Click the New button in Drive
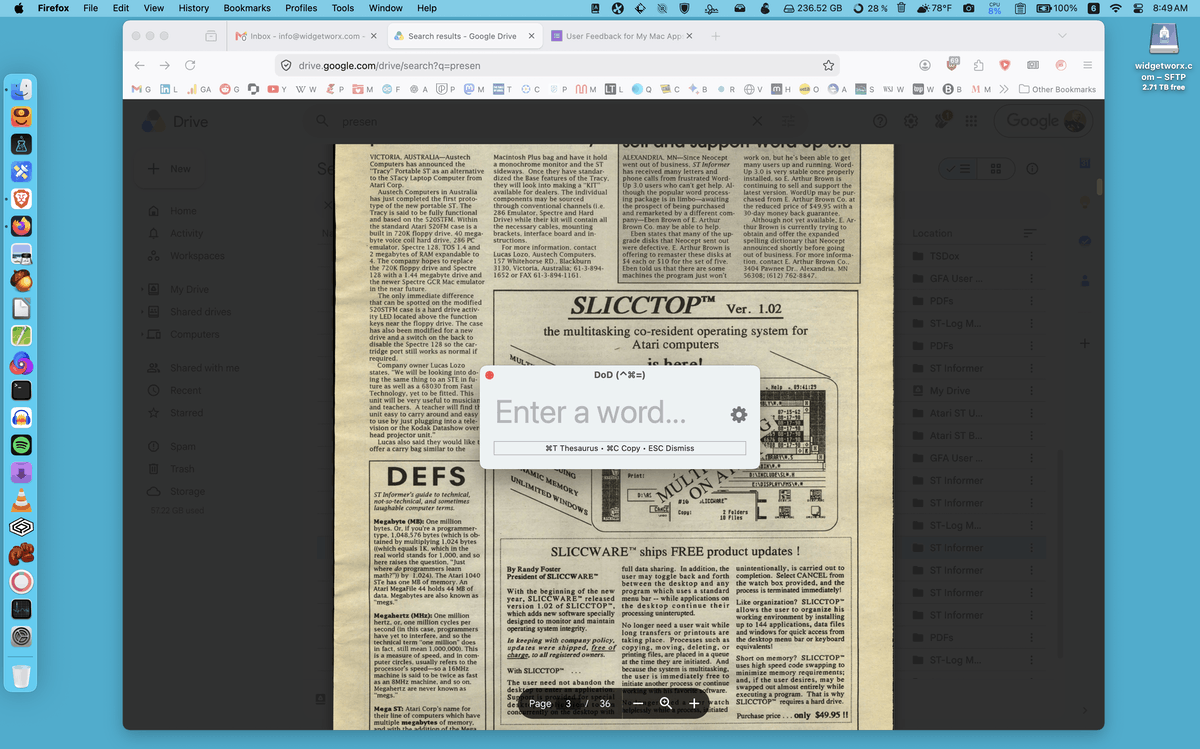The width and height of the screenshot is (1200, 749). coord(169,168)
